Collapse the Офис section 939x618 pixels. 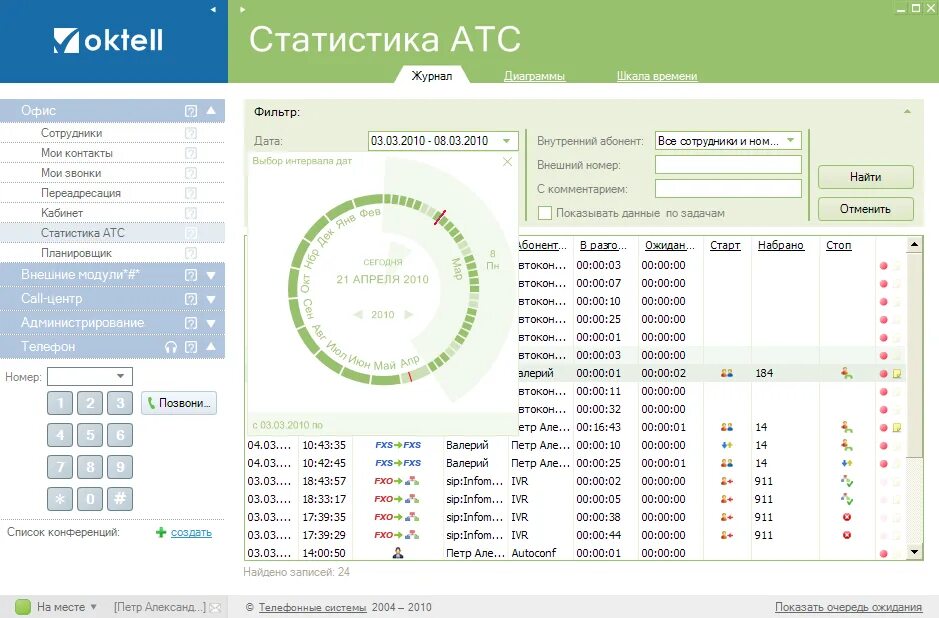211,111
